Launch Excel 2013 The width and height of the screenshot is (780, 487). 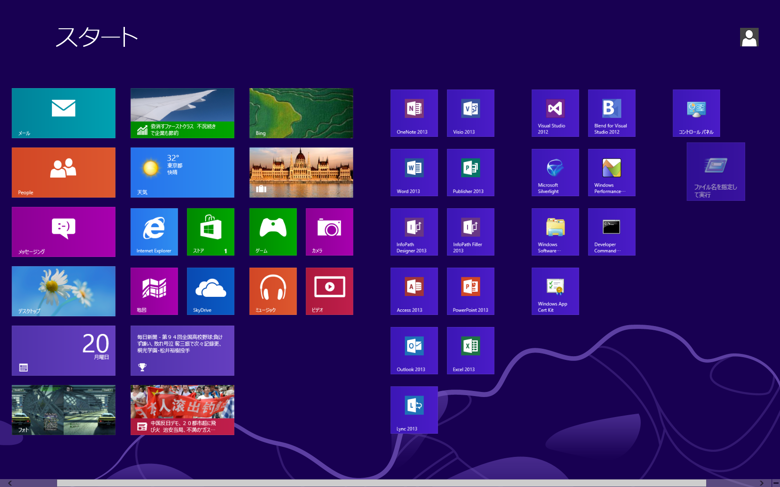(471, 351)
